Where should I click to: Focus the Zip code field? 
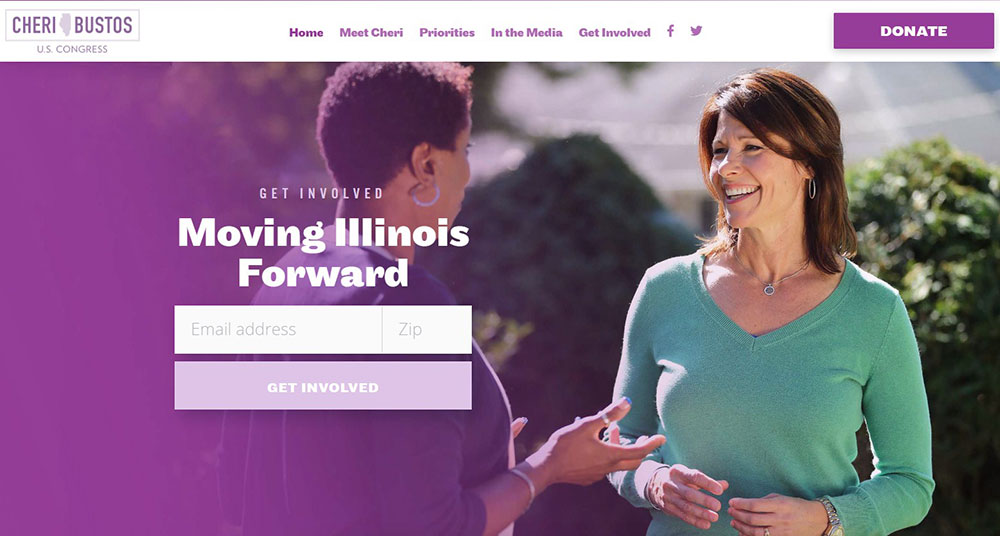(x=427, y=329)
